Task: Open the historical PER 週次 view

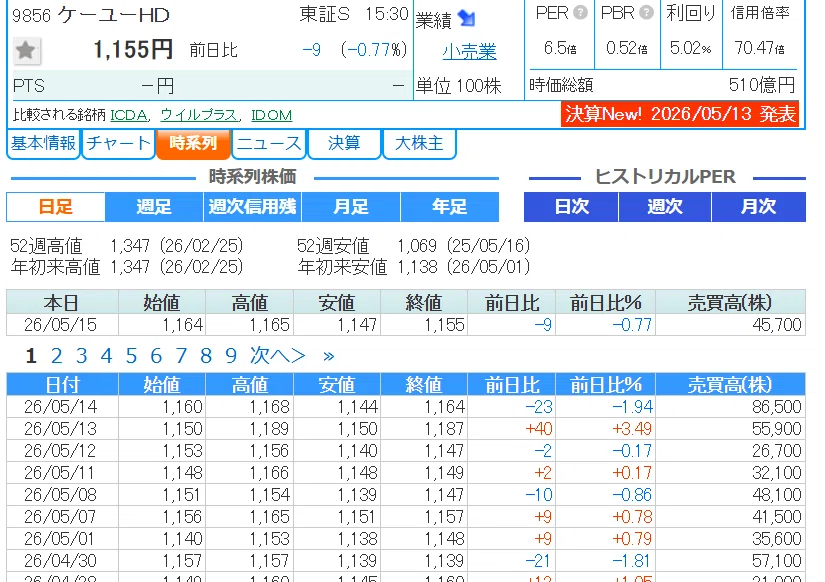Action: pos(665,207)
